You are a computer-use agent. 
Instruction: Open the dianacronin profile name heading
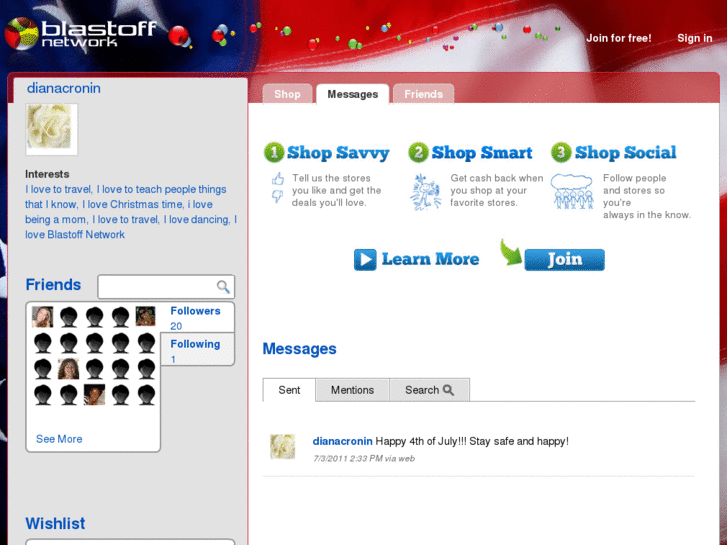64,88
